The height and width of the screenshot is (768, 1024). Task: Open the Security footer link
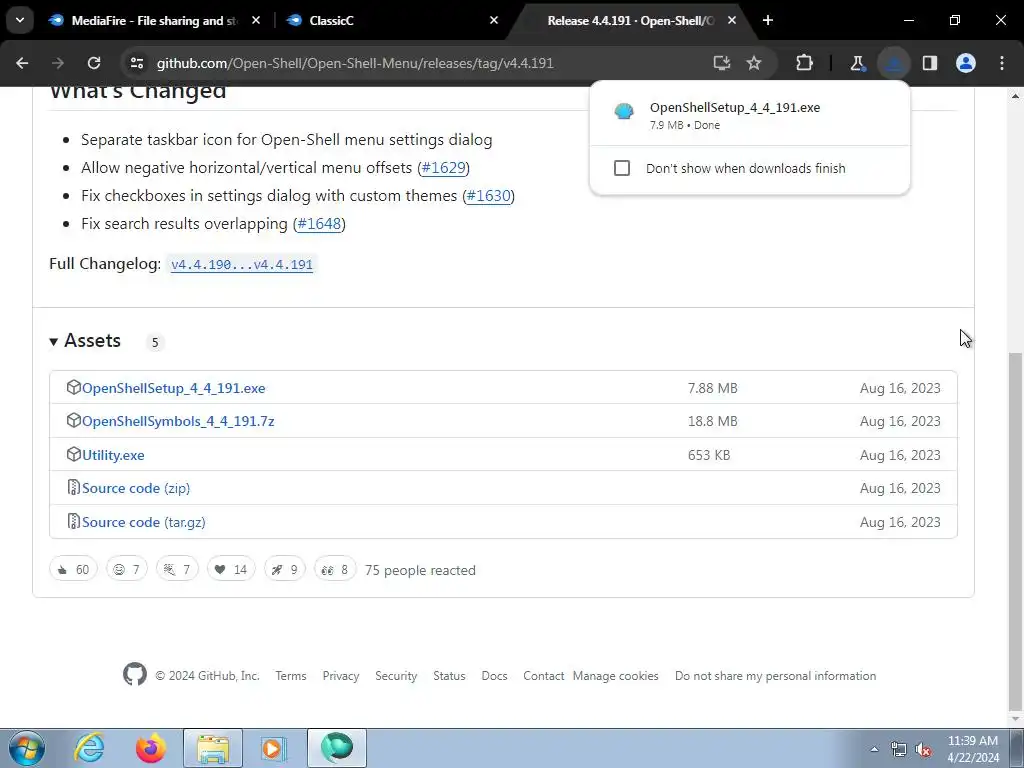(x=396, y=676)
